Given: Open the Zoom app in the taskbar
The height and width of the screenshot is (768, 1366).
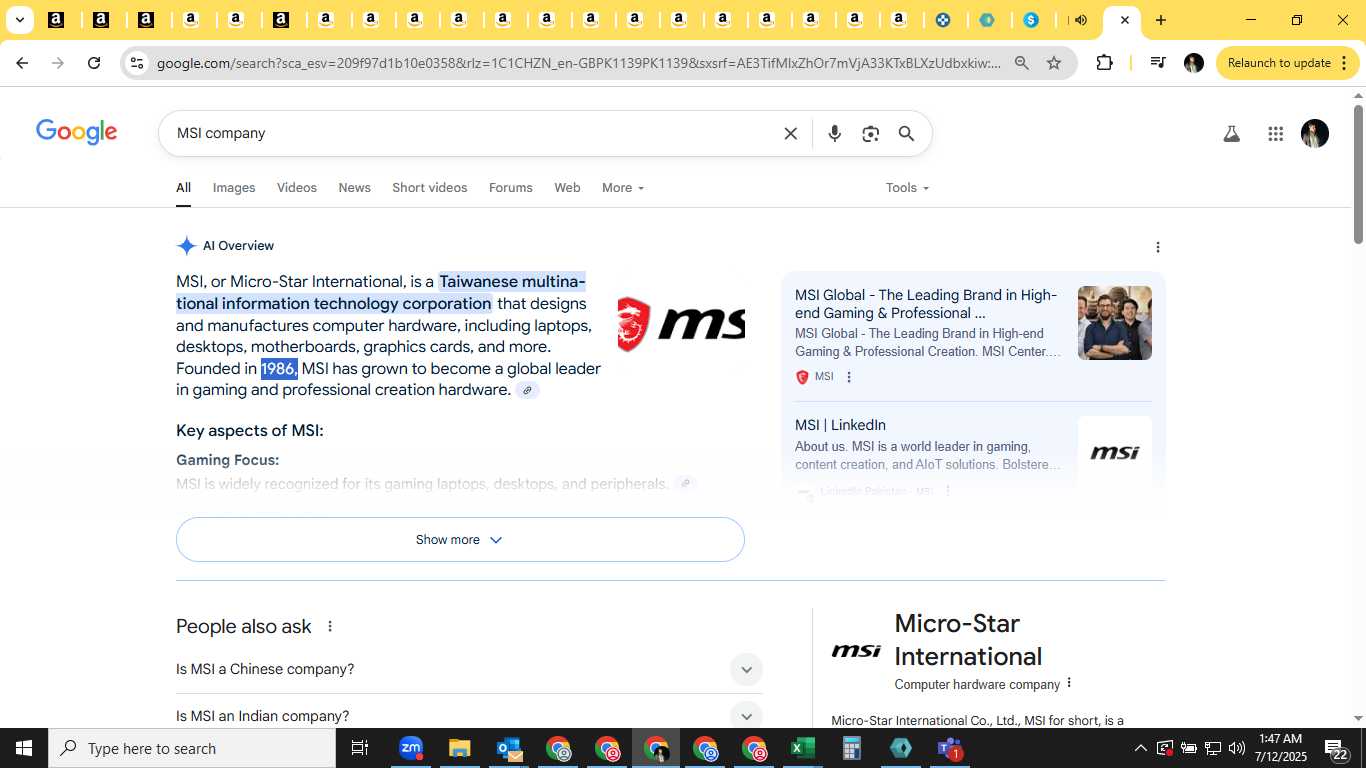Looking at the screenshot, I should 411,748.
